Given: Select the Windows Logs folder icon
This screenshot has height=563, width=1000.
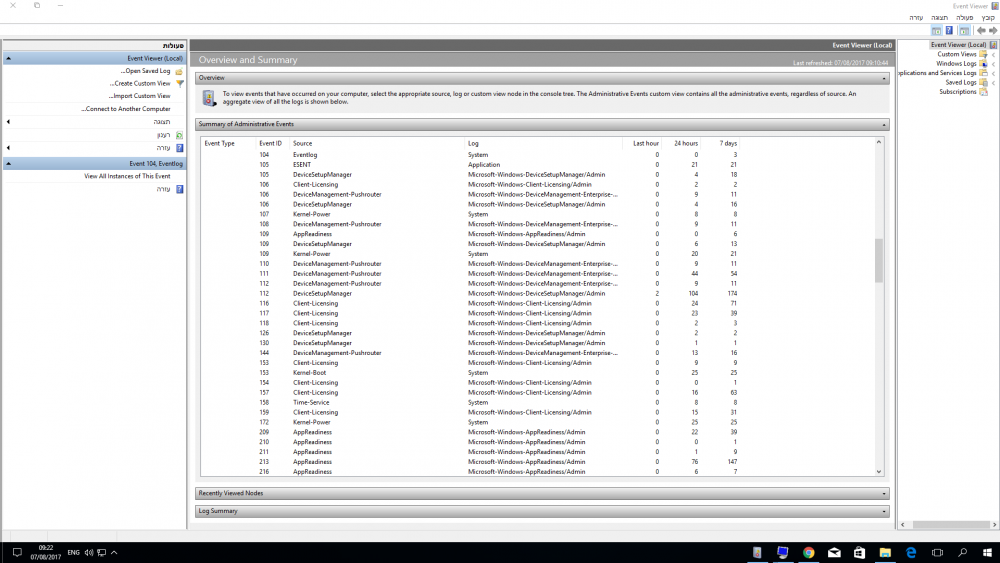Looking at the screenshot, I should pyautogui.click(x=983, y=64).
